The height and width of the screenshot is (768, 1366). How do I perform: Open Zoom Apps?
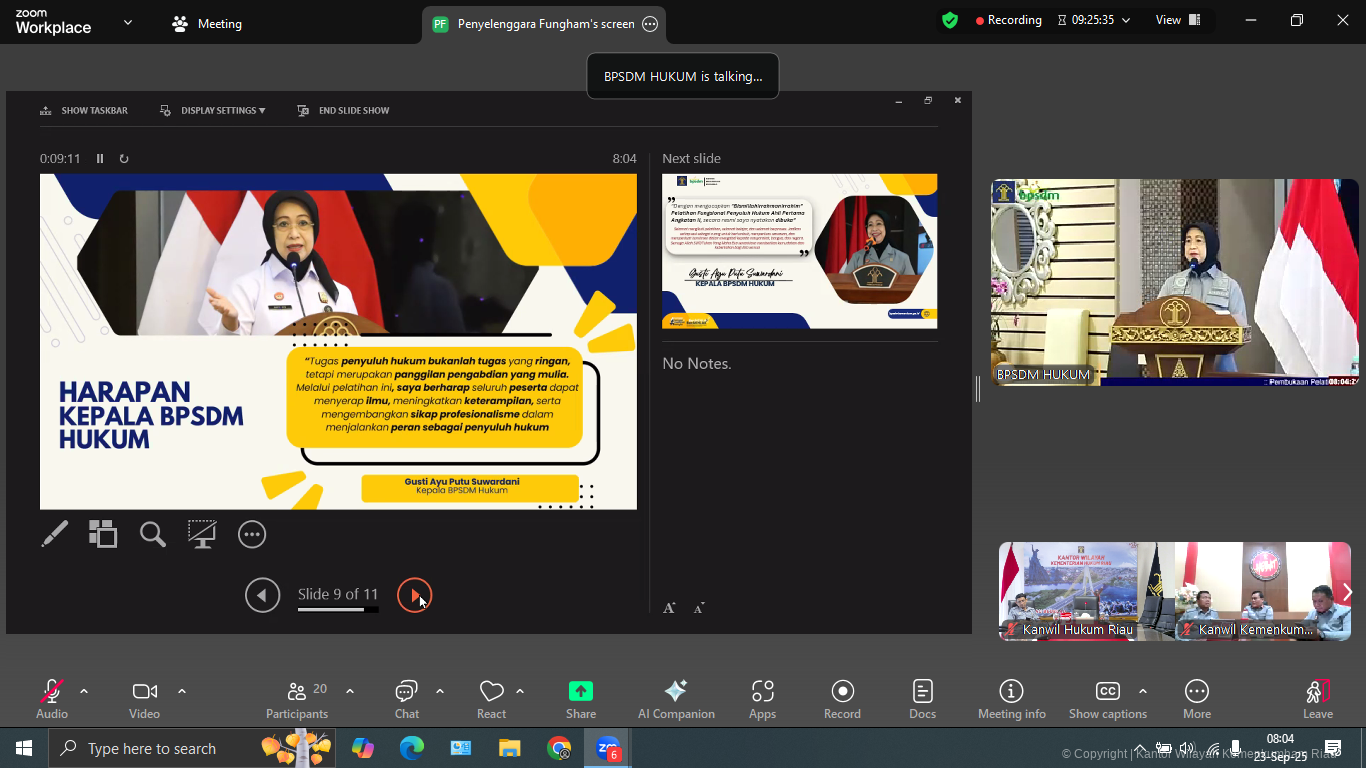pos(762,697)
